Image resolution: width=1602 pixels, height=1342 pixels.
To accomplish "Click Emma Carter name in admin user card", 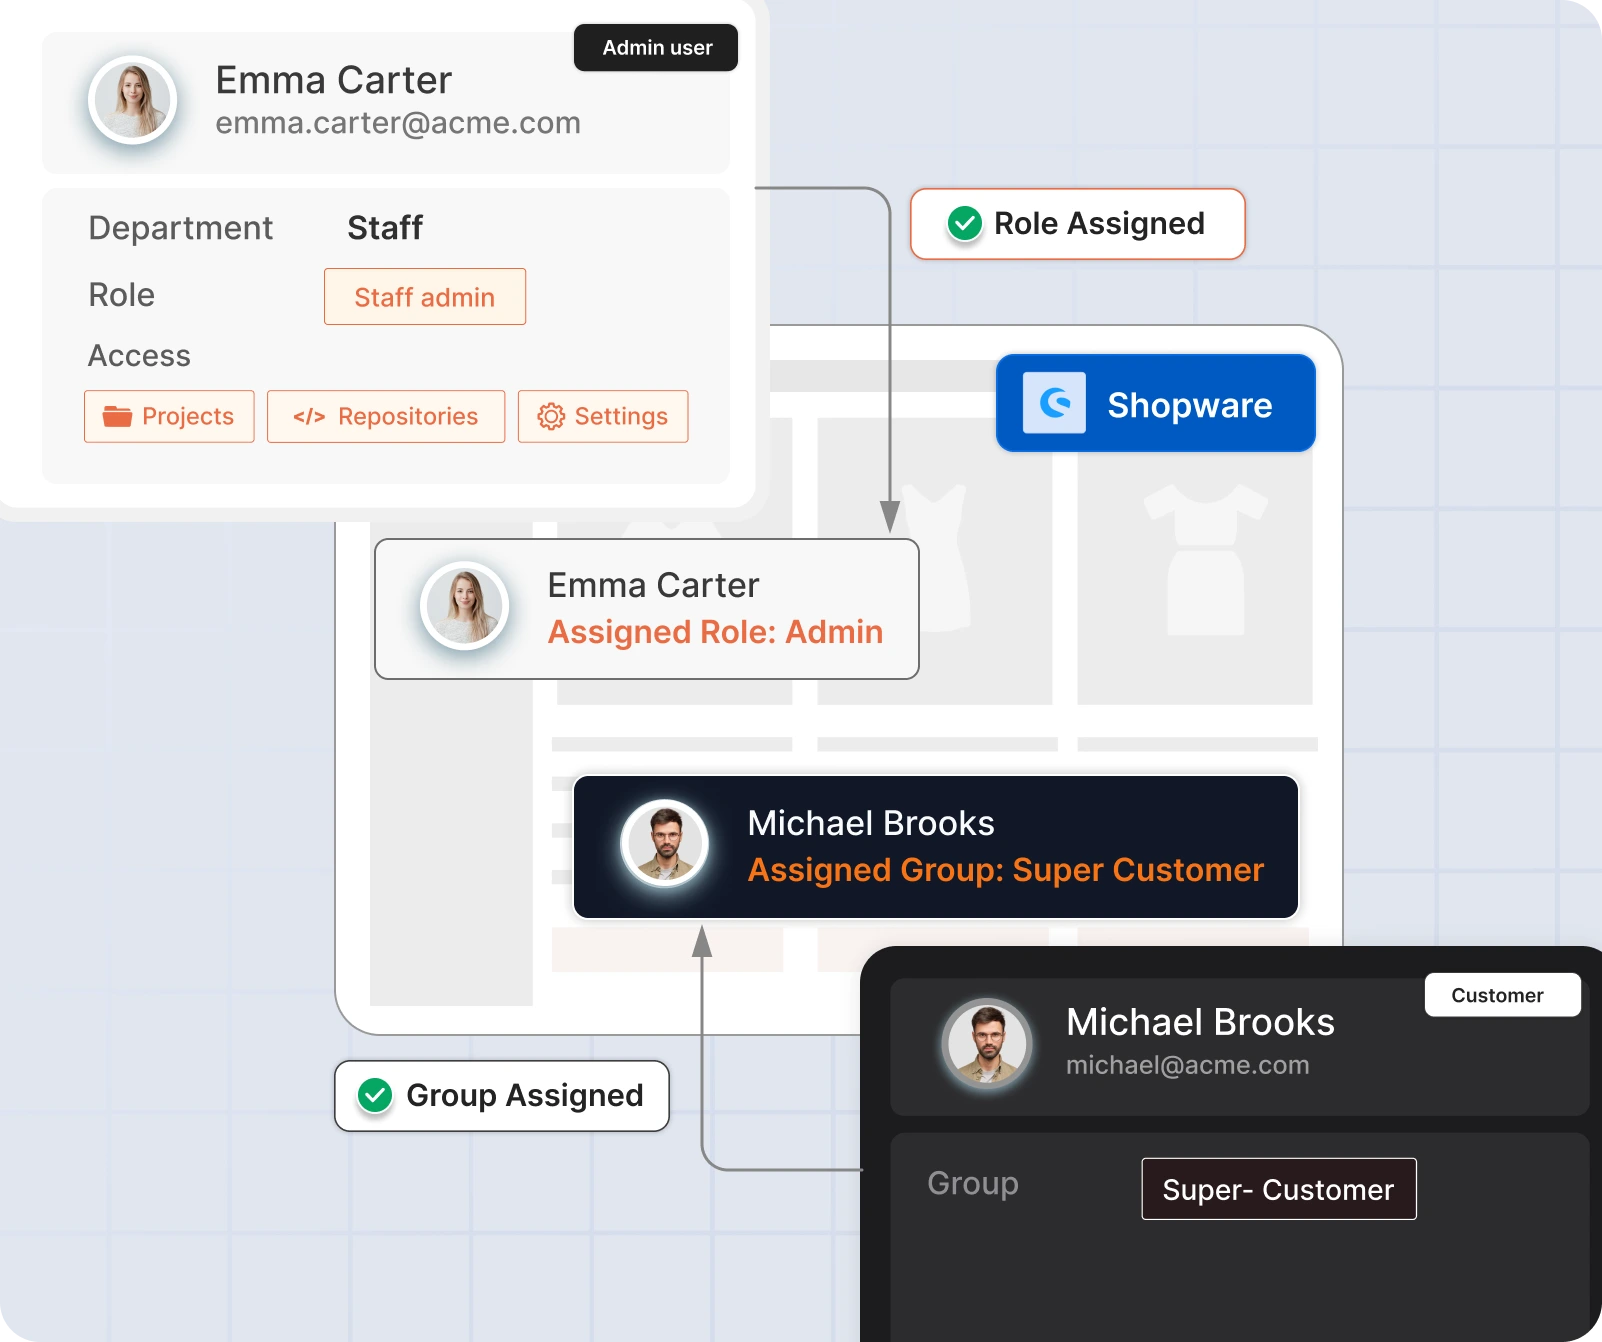I will pos(334,80).
